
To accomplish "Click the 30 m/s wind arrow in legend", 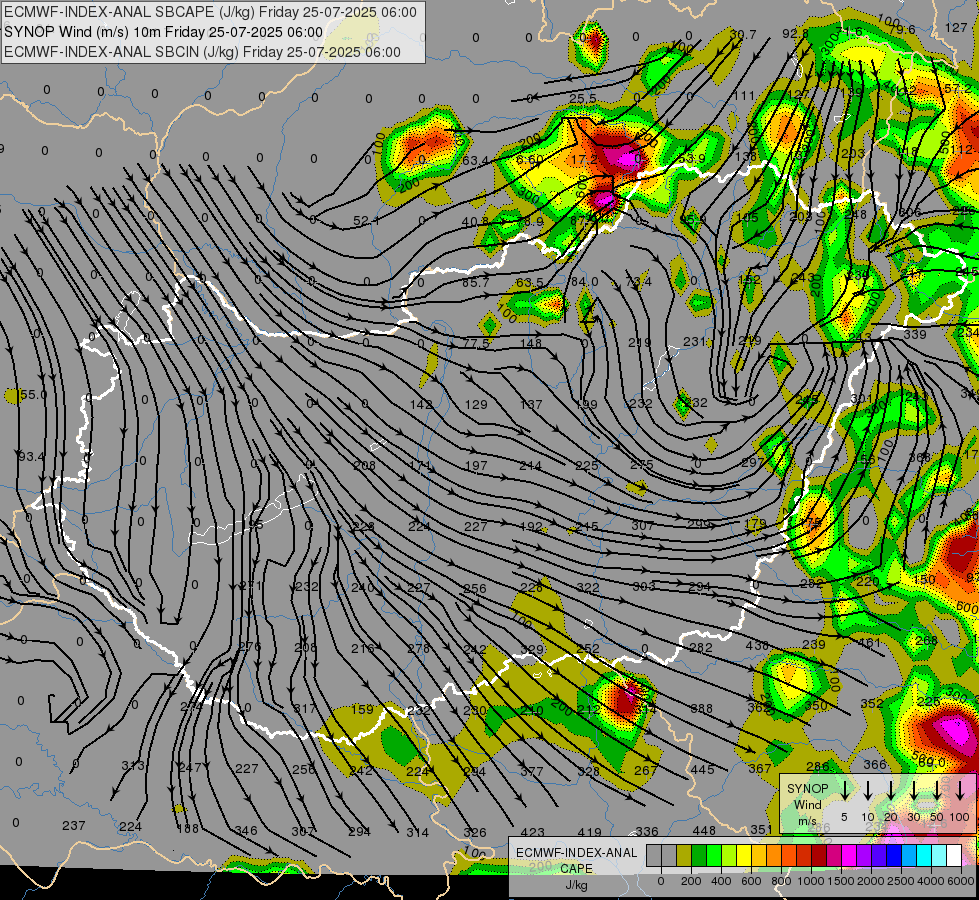I will pyautogui.click(x=914, y=790).
